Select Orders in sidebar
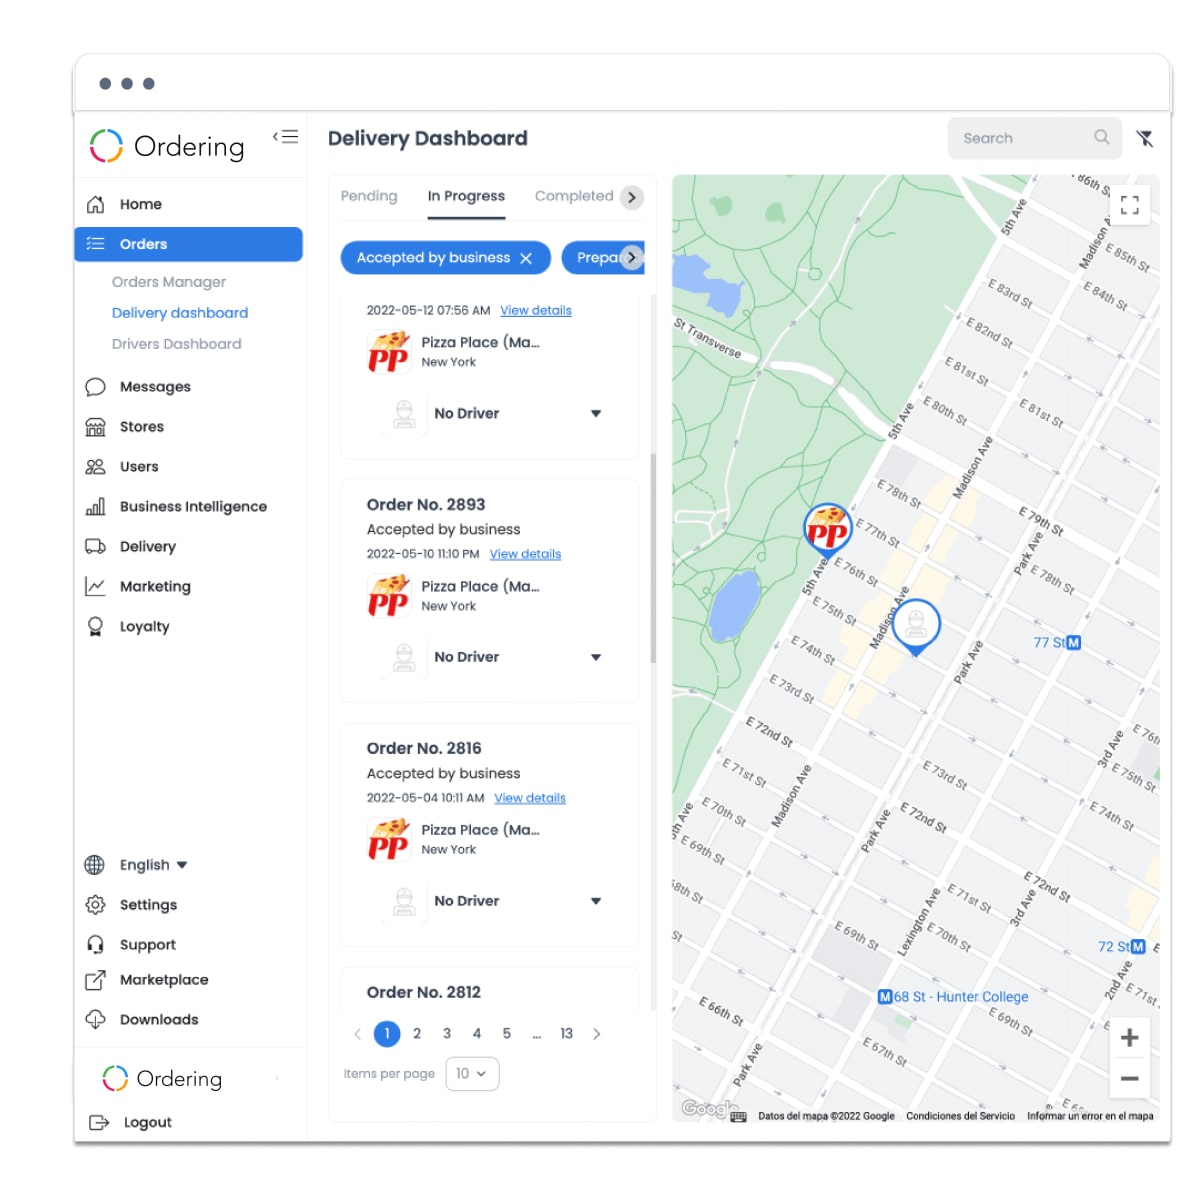The width and height of the screenshot is (1200, 1200). coord(188,244)
